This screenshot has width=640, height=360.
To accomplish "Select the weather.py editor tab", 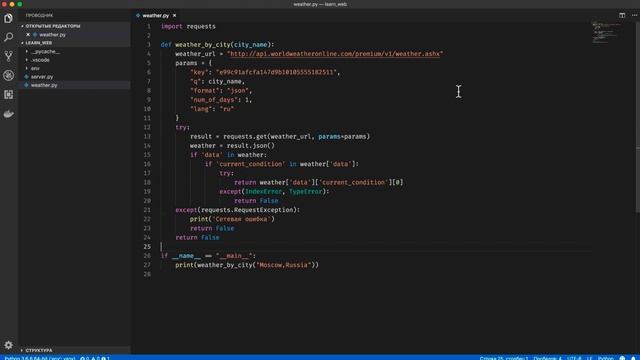I will tap(156, 16).
